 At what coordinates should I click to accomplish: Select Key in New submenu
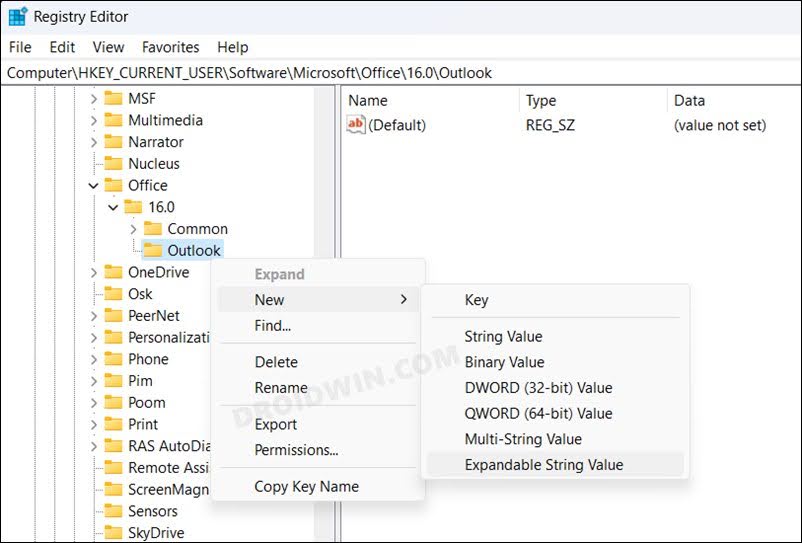555,300
